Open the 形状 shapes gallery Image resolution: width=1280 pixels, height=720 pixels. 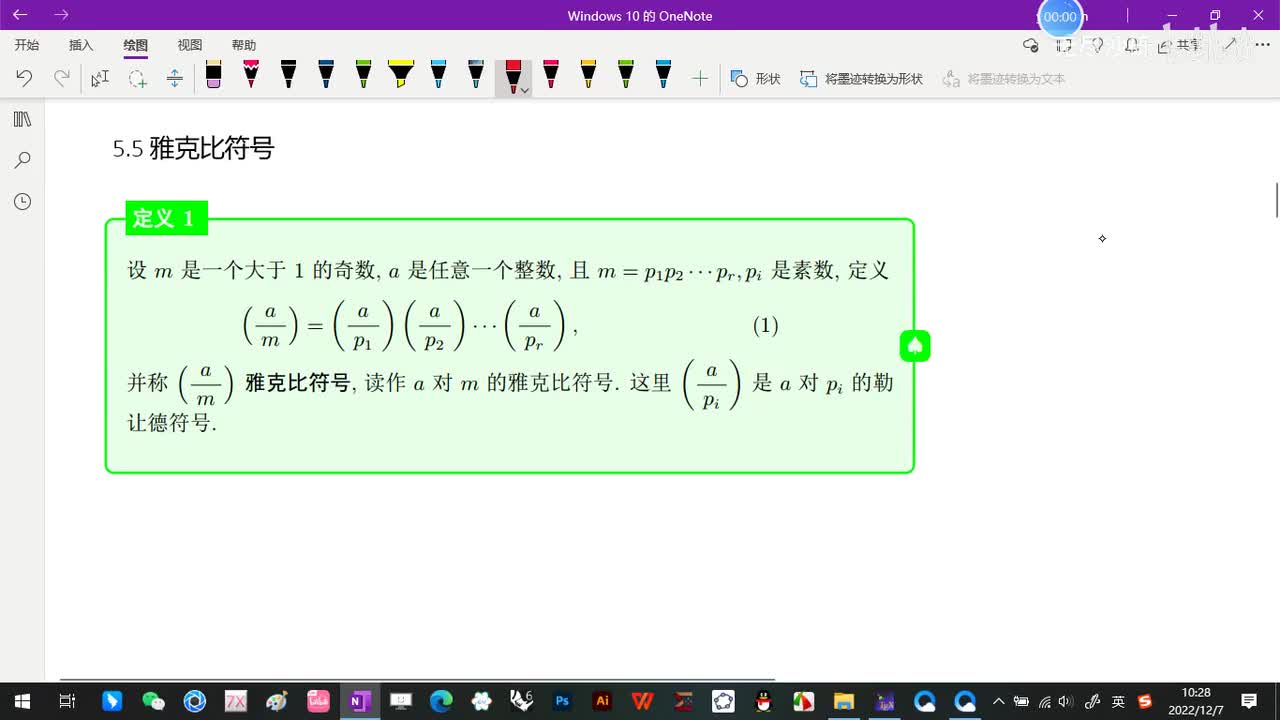coord(756,78)
